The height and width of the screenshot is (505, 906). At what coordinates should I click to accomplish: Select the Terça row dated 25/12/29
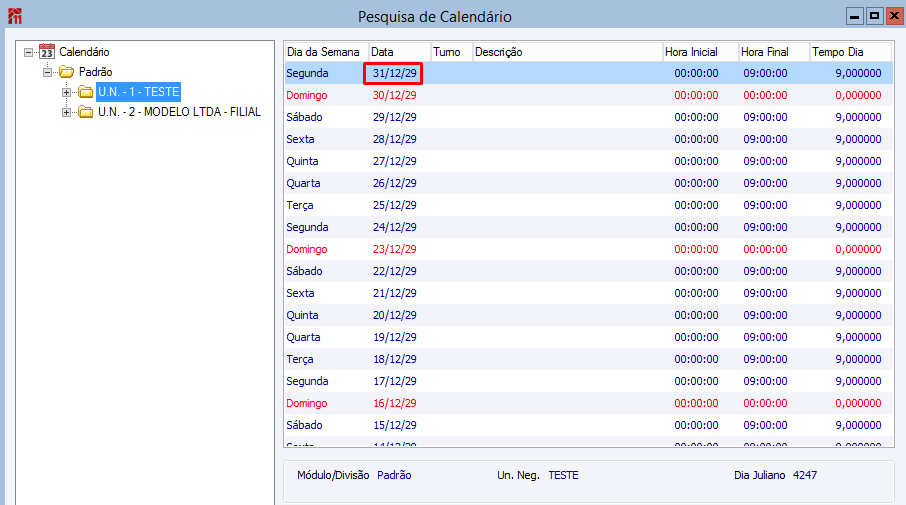(589, 205)
